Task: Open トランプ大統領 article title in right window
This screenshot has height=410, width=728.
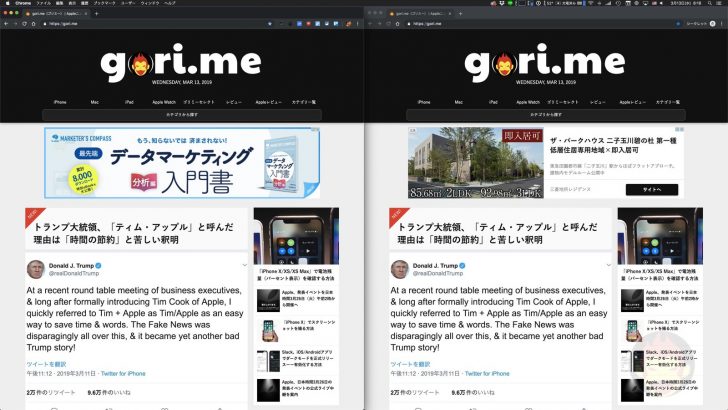Action: pyautogui.click(x=498, y=233)
